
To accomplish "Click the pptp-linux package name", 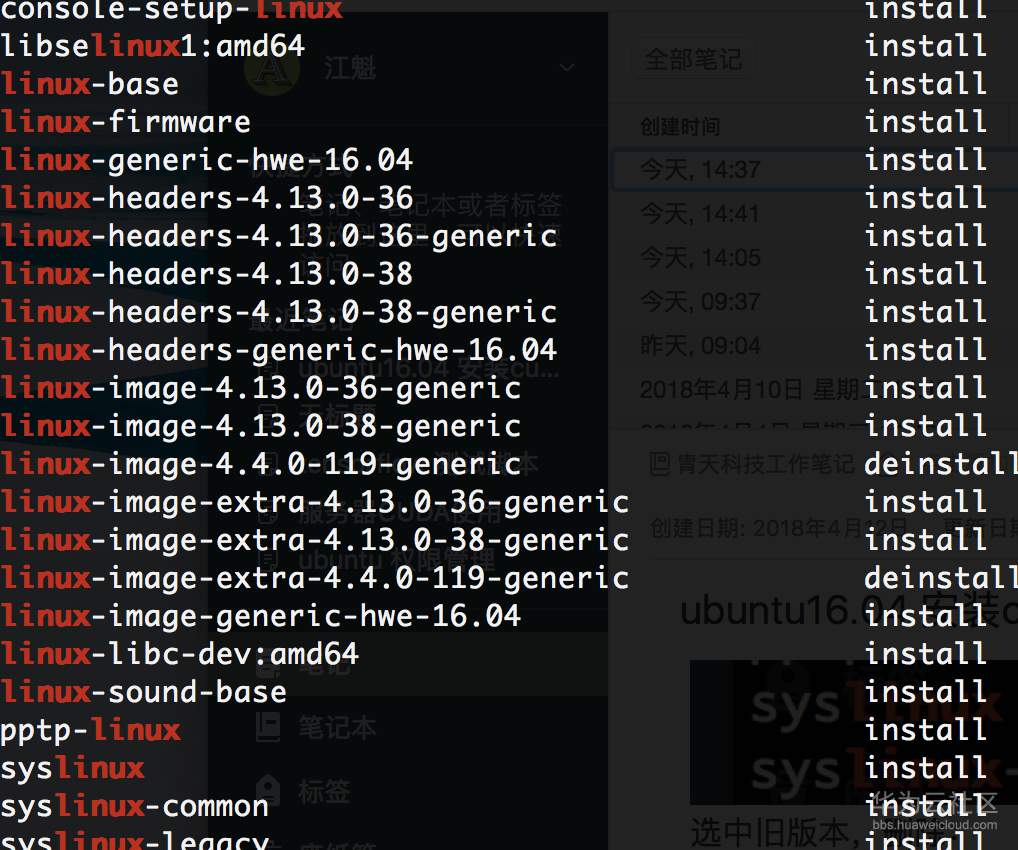I will (x=90, y=731).
